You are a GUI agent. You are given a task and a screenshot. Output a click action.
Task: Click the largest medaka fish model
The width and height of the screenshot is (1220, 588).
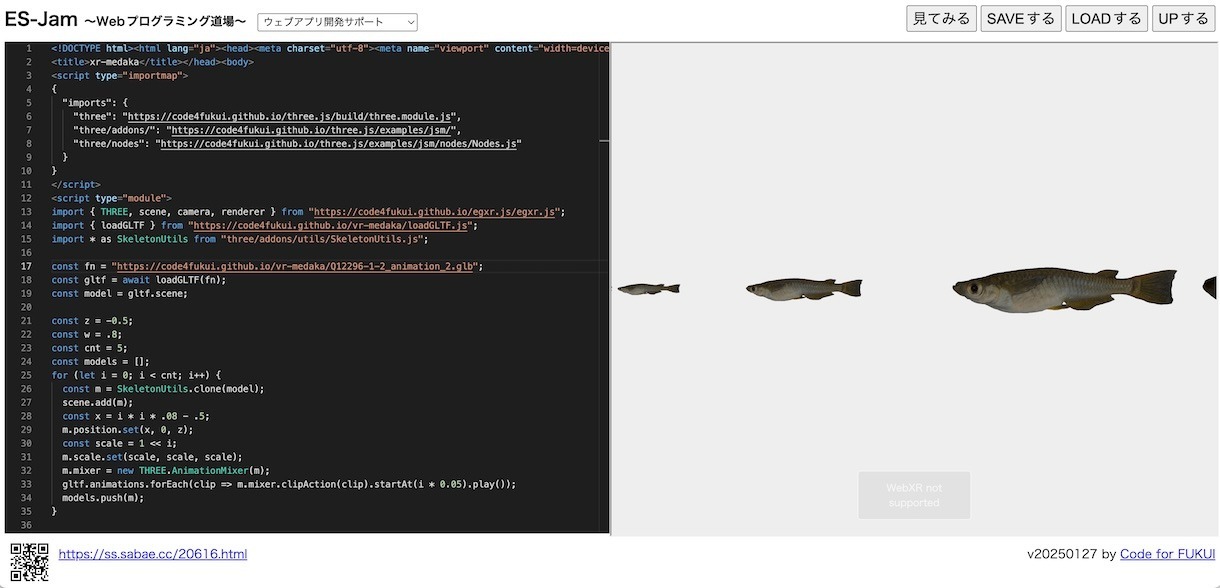tap(1065, 289)
